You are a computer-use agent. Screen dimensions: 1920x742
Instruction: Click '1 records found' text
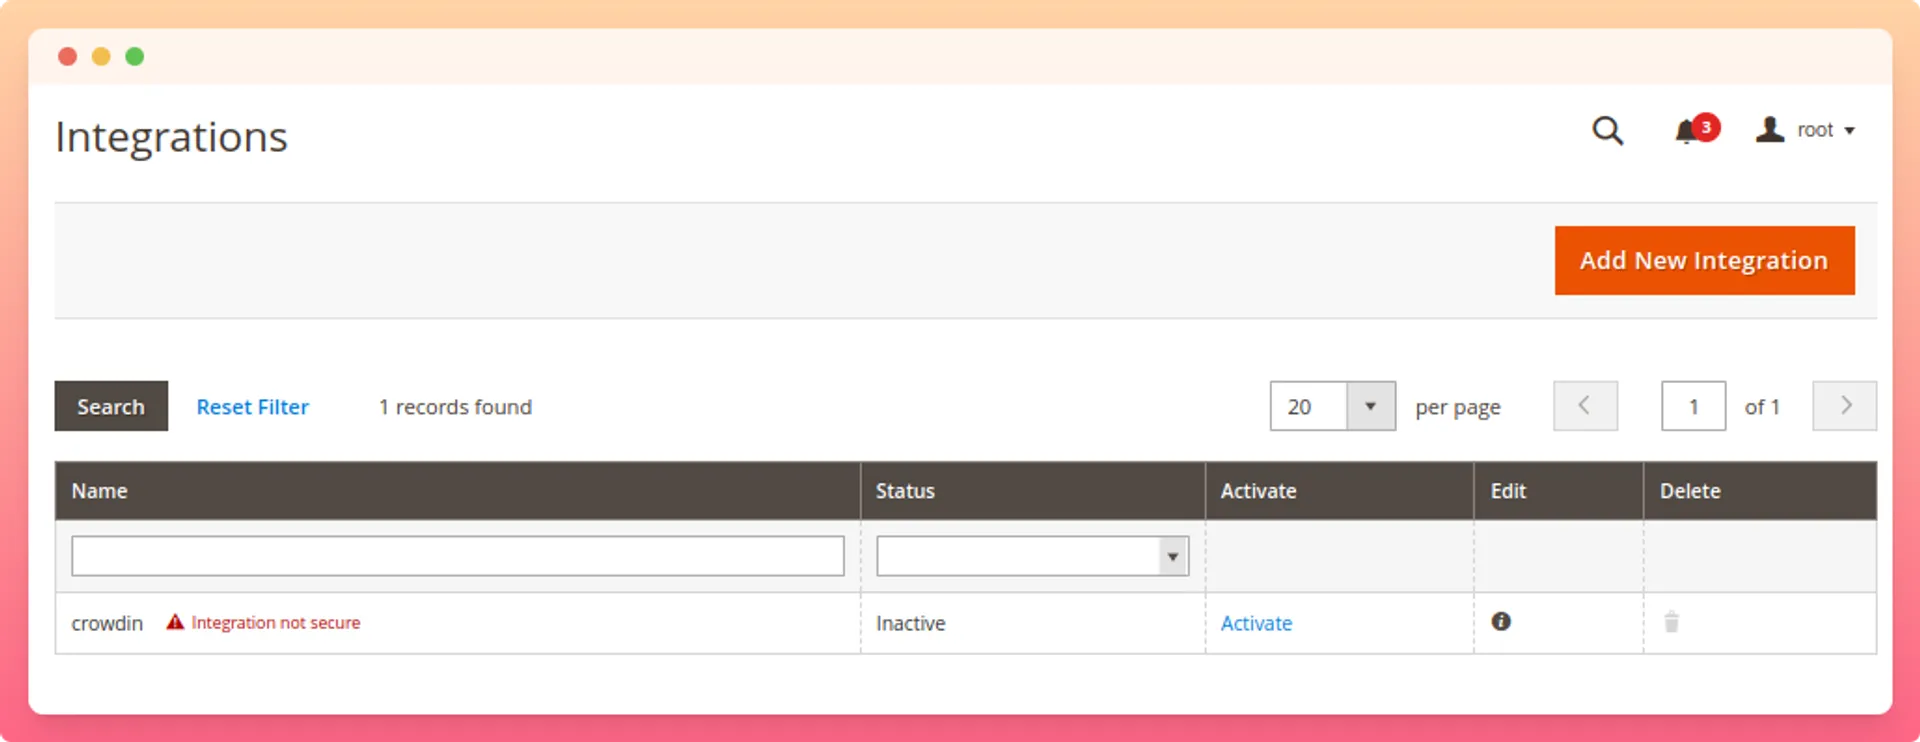455,407
